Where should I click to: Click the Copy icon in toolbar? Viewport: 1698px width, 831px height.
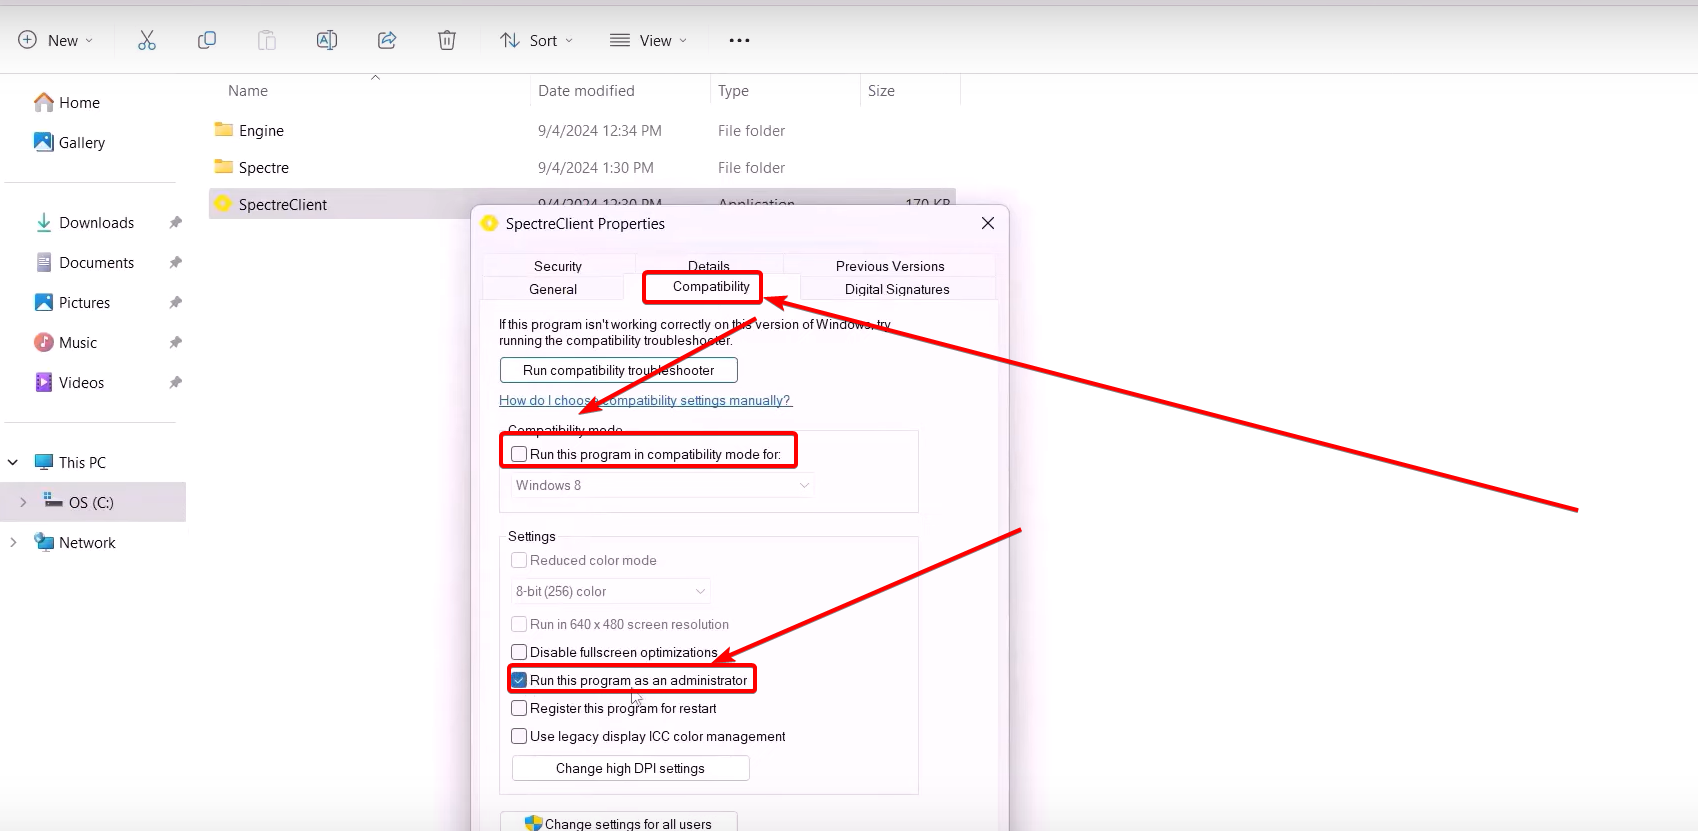[207, 40]
